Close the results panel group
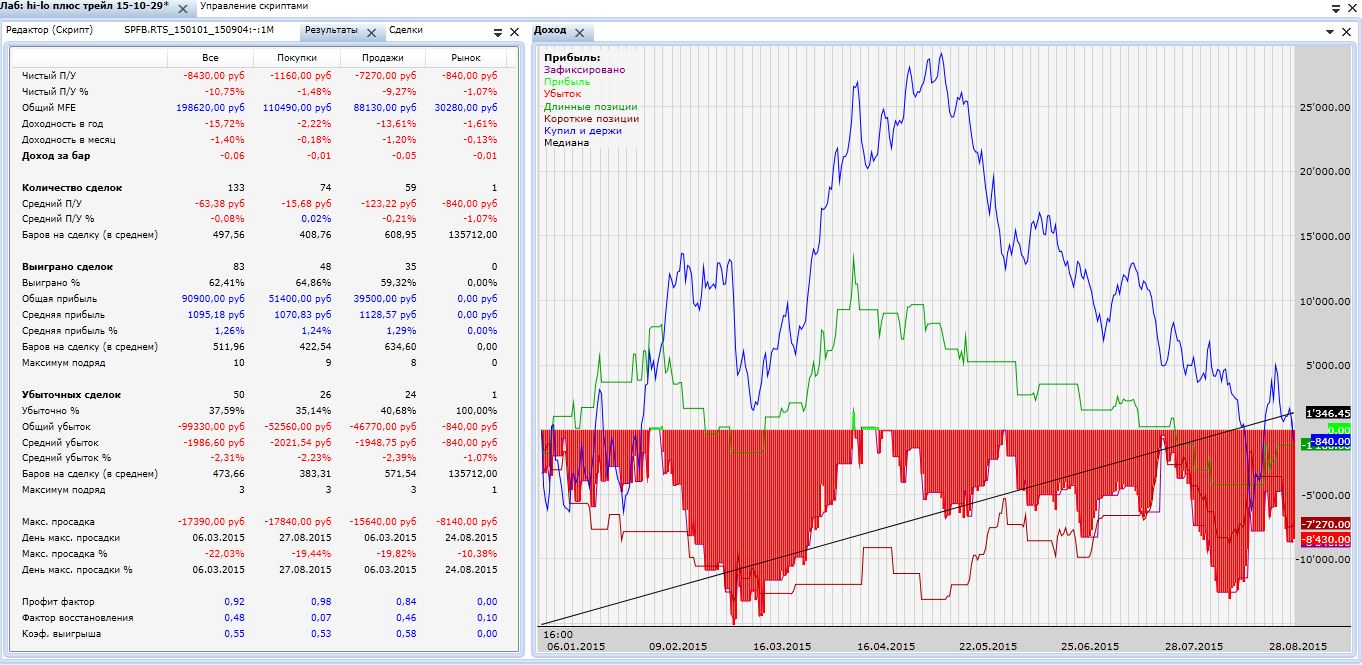 (514, 32)
